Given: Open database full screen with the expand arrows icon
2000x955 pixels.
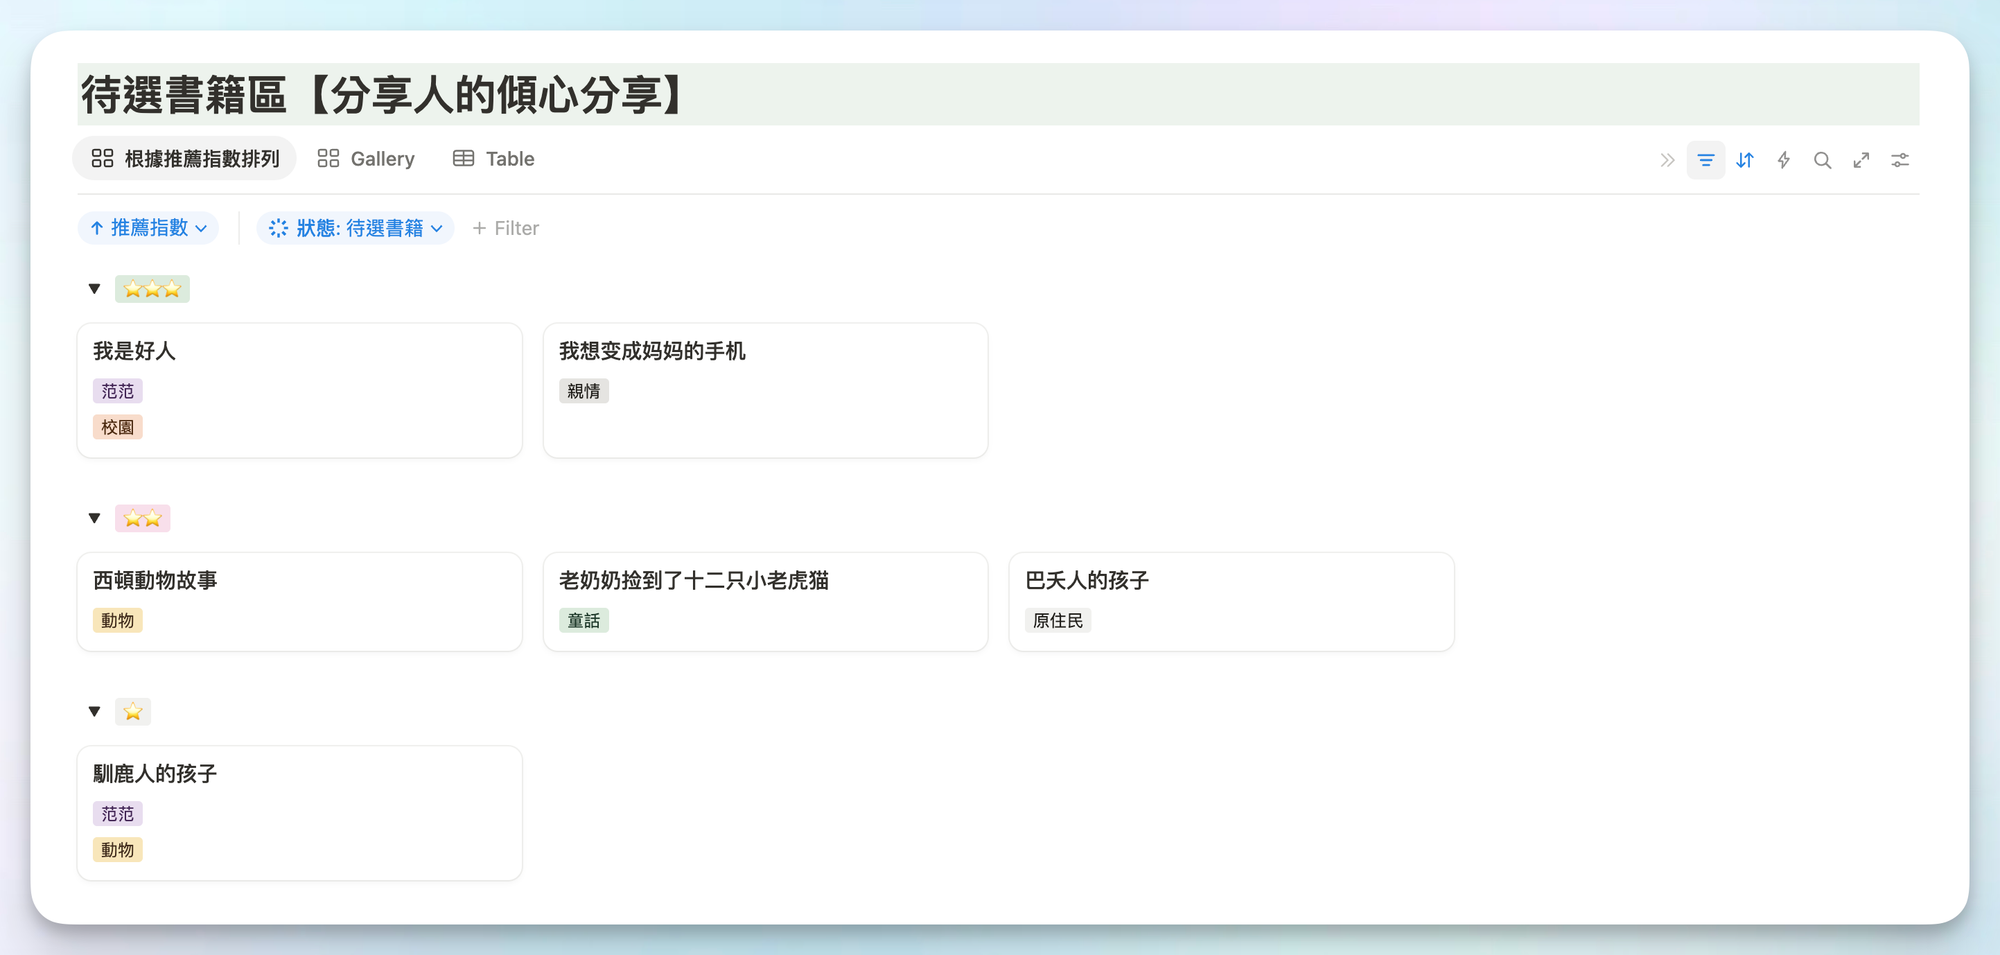Looking at the screenshot, I should (x=1861, y=160).
